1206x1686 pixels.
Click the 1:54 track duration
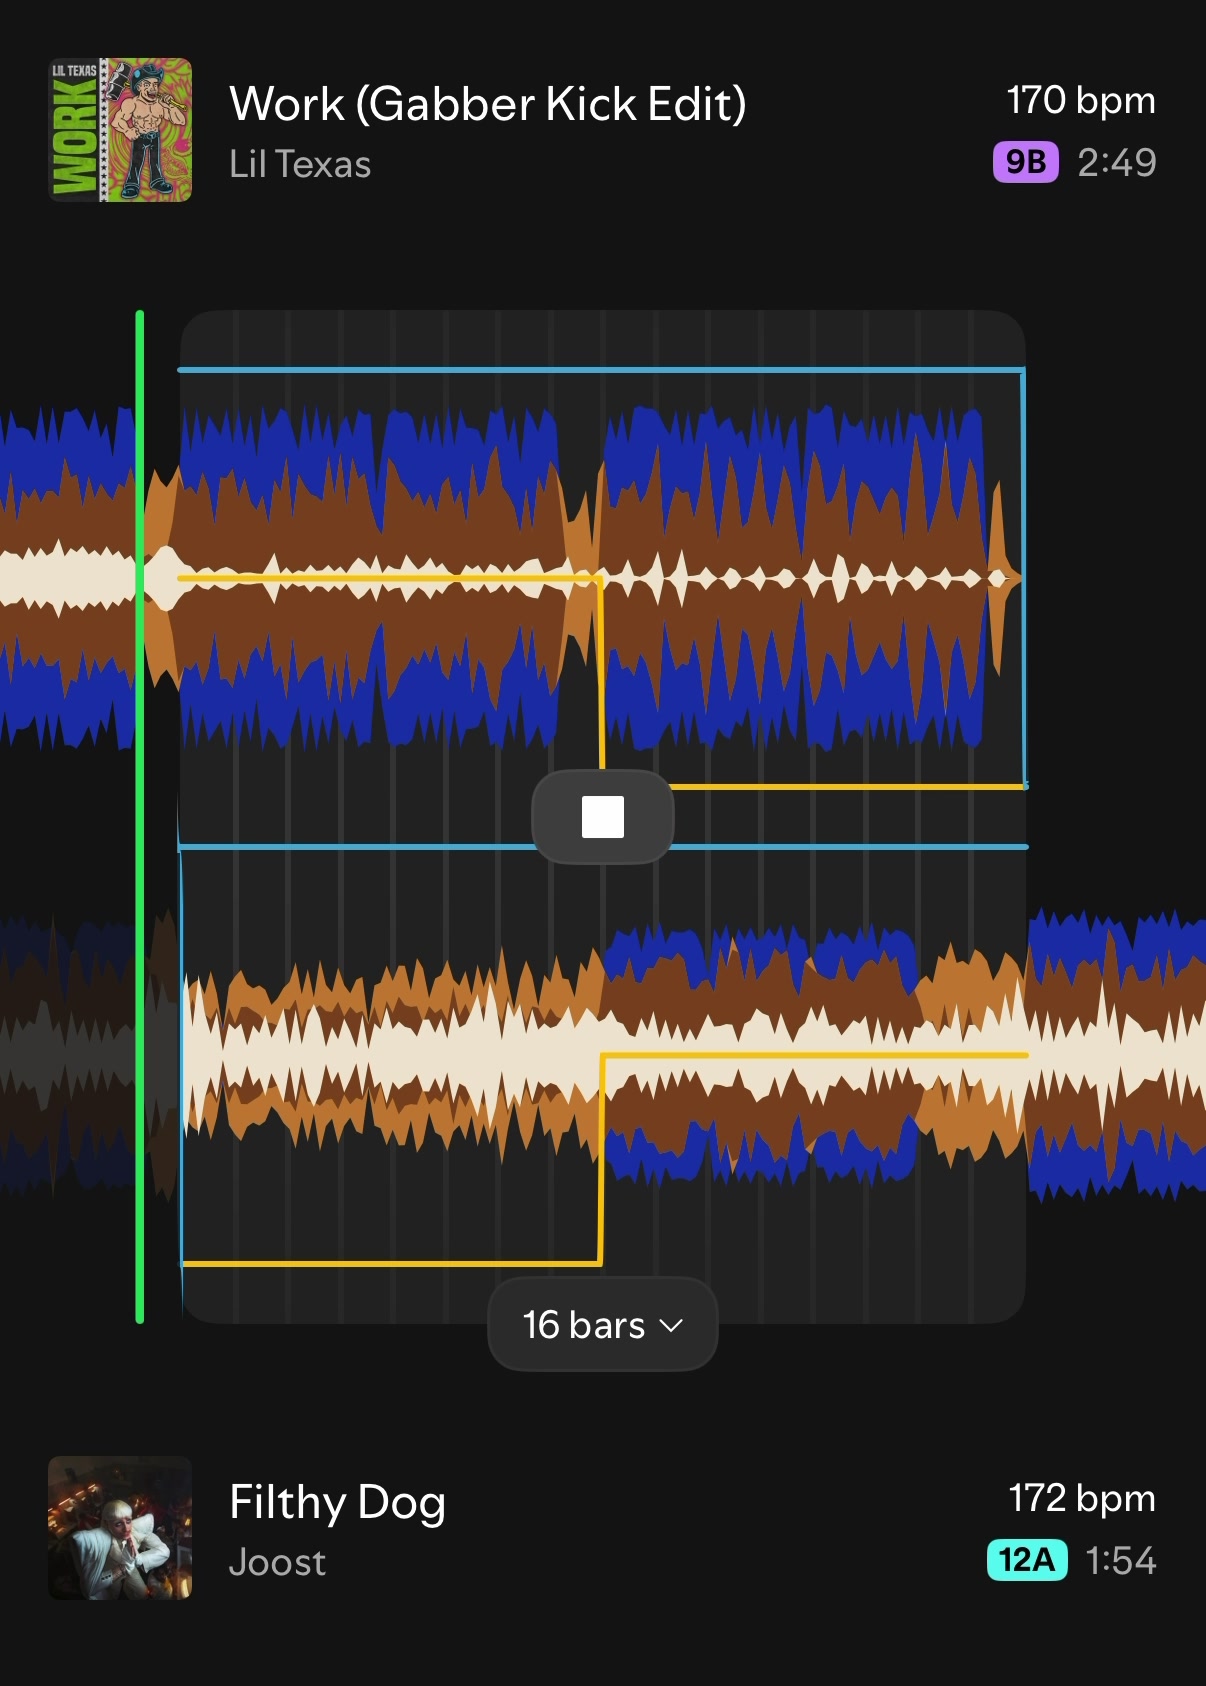tap(1121, 1560)
